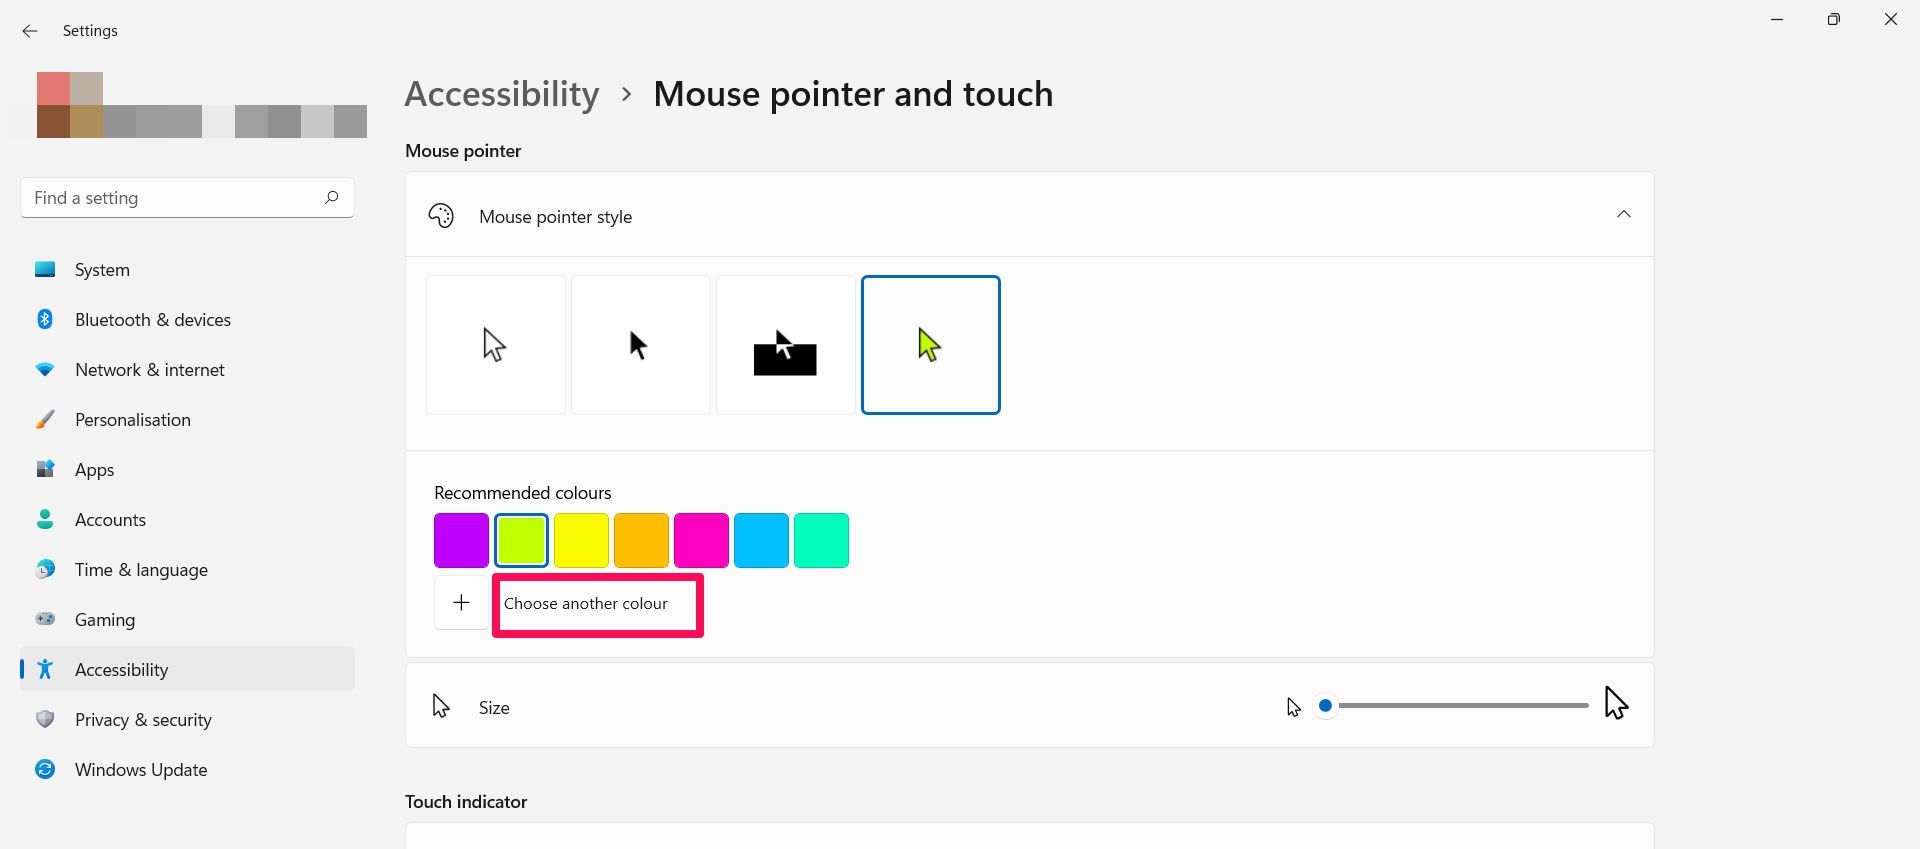Open Privacy & security settings
This screenshot has width=1920, height=849.
tap(143, 719)
